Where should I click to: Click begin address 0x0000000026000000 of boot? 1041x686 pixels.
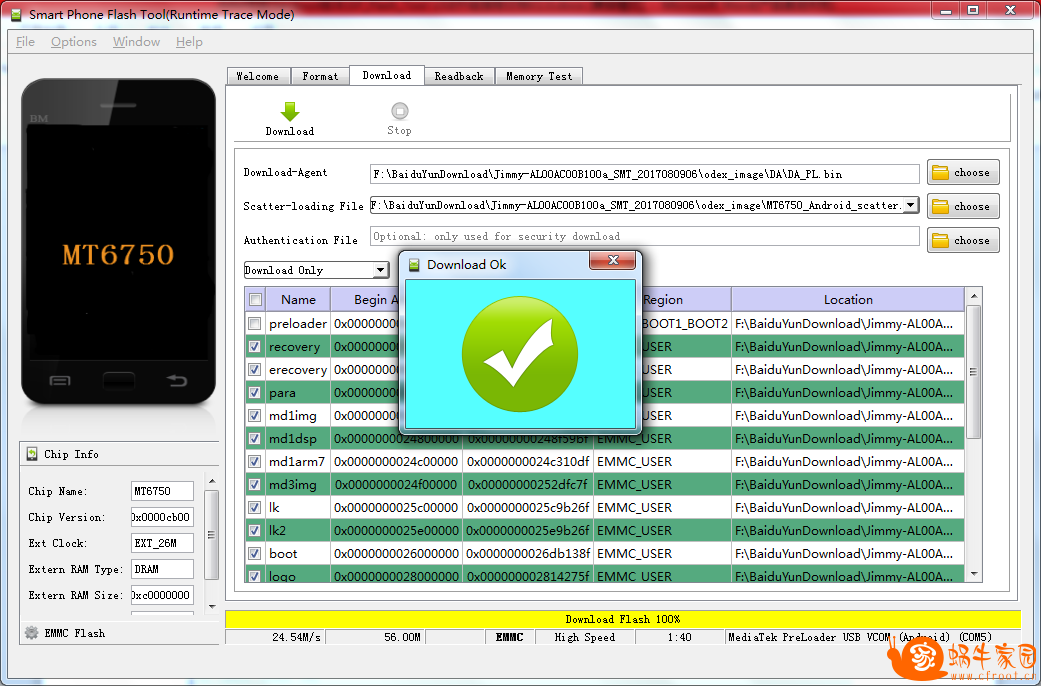[396, 554]
